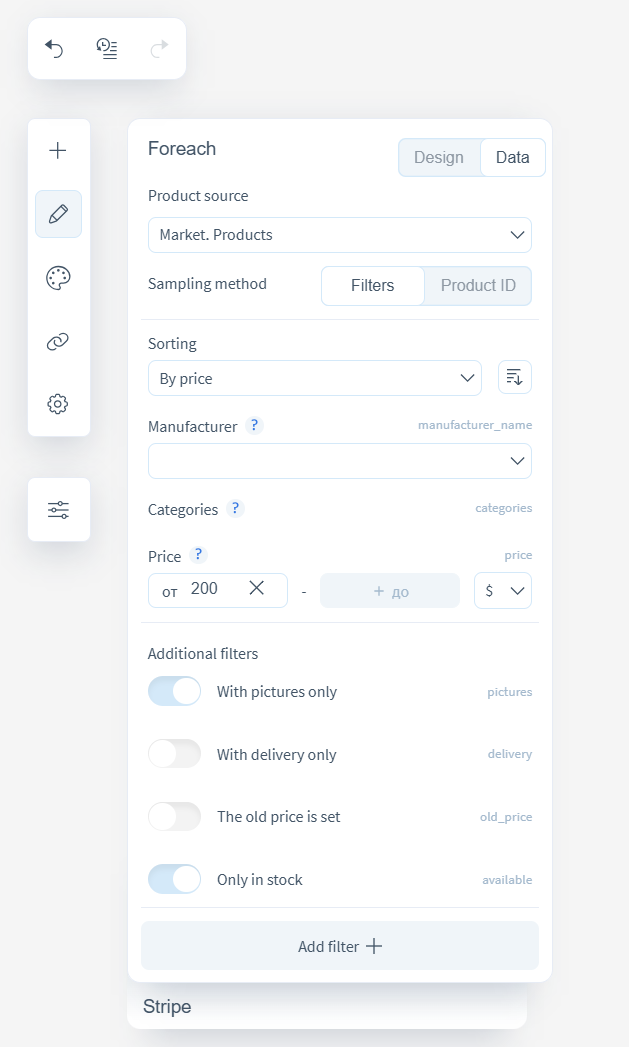Screen dimensions: 629x1047
Task: Click the link chain icon
Action: coord(58,342)
